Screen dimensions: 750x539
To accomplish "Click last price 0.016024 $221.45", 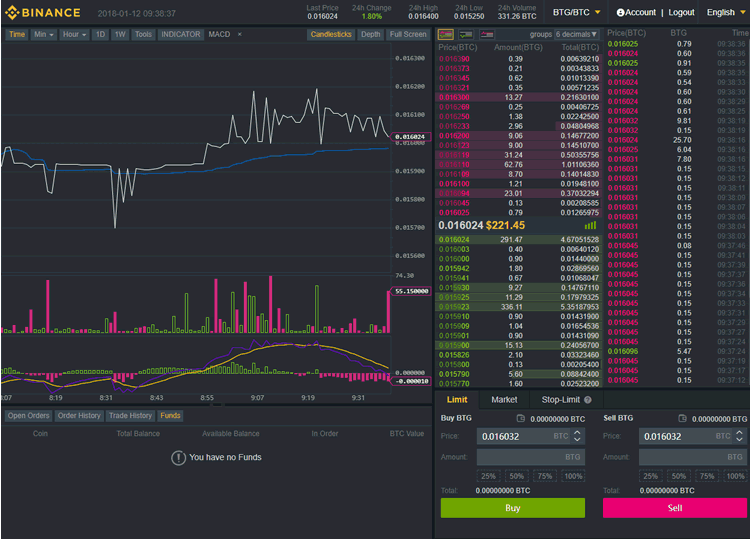I will coord(482,225).
